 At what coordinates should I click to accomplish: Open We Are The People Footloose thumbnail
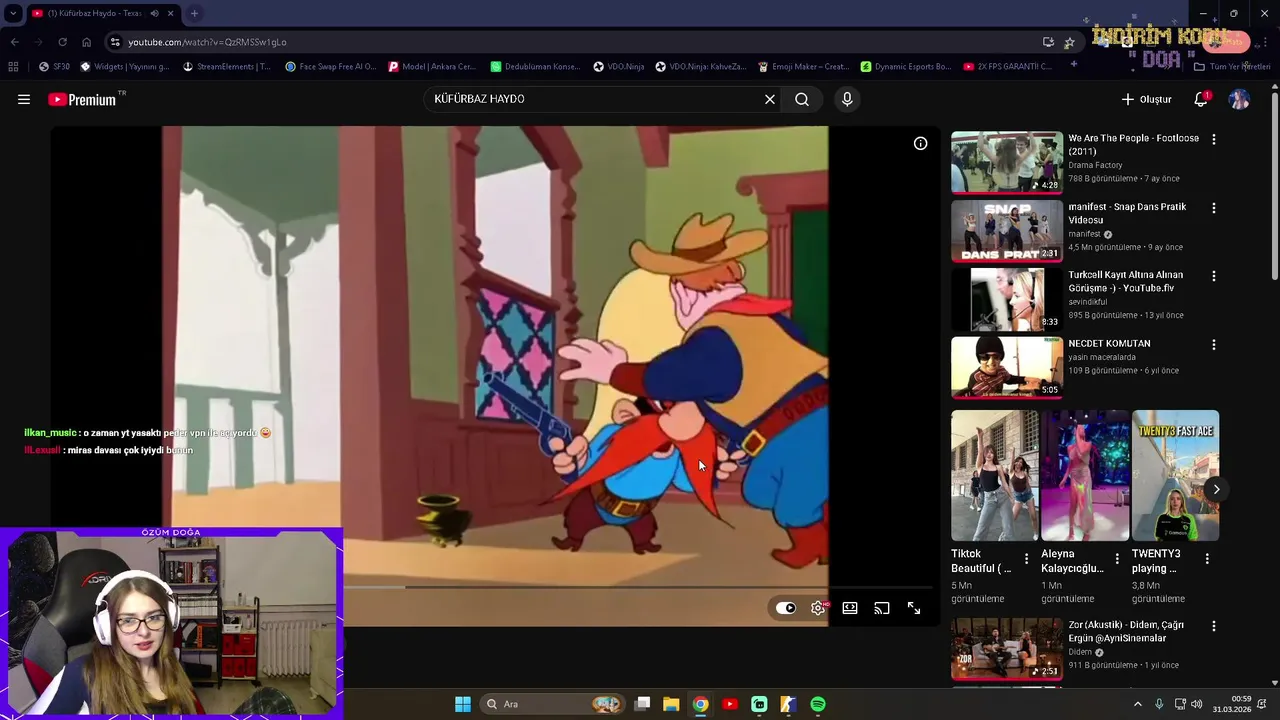pos(1007,162)
